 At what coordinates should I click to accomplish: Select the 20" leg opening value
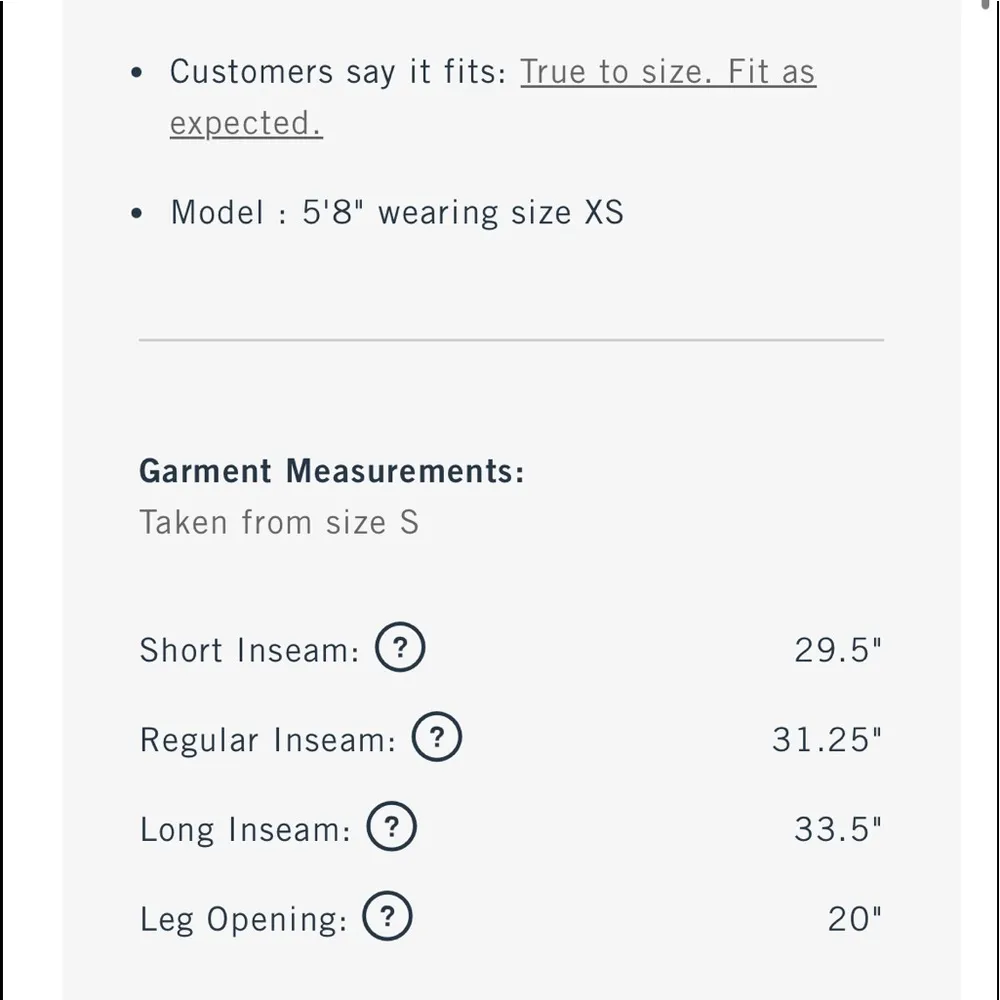coord(854,919)
